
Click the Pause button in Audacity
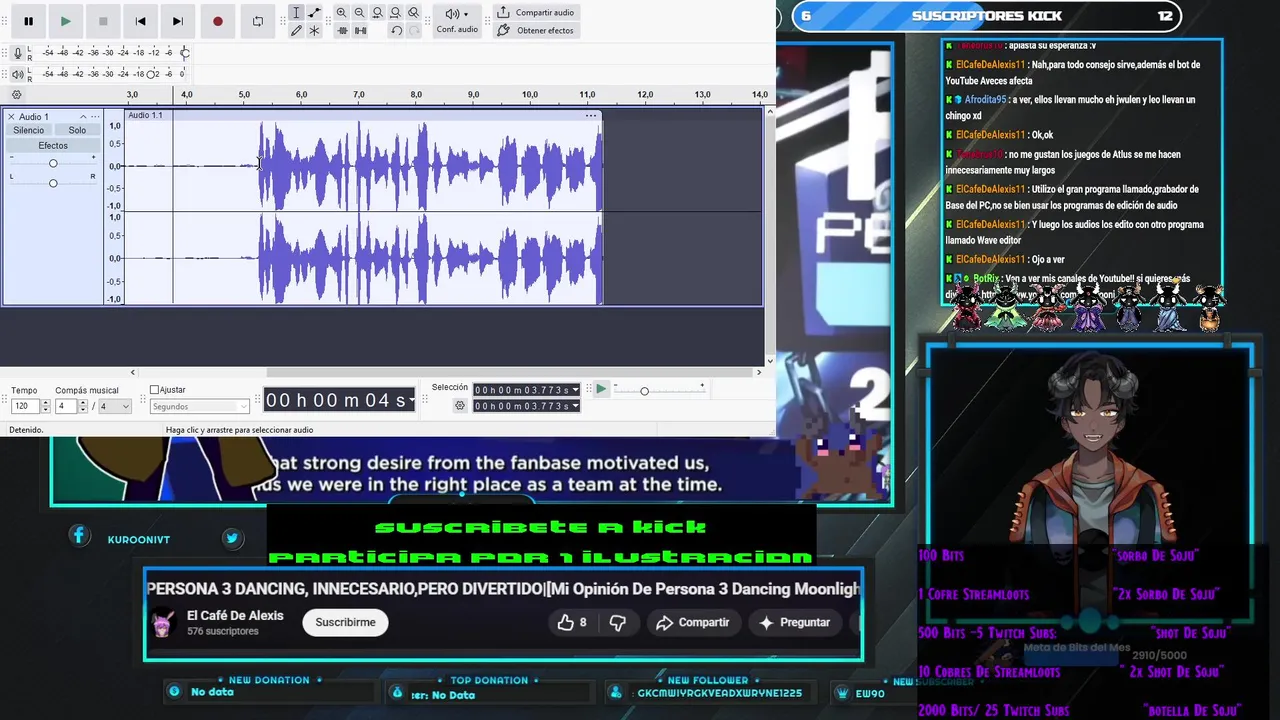28,21
